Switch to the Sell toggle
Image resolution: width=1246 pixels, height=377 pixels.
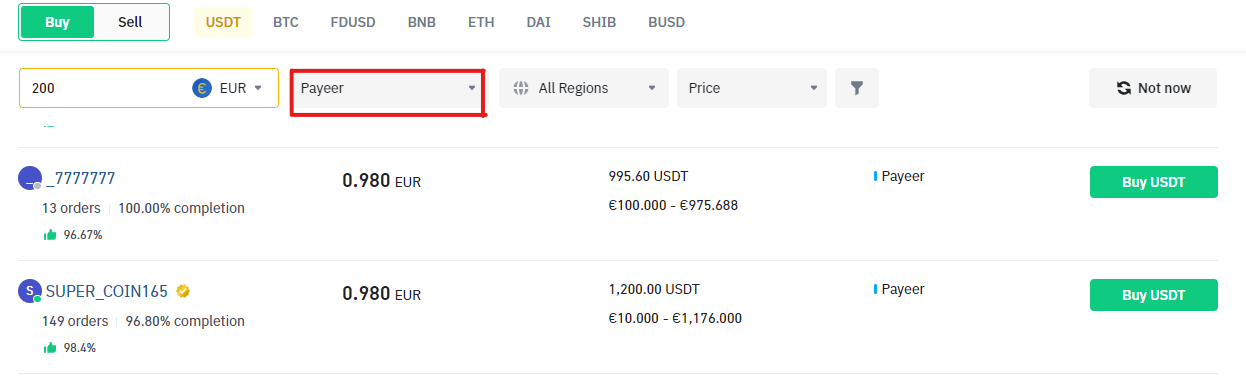coord(130,22)
